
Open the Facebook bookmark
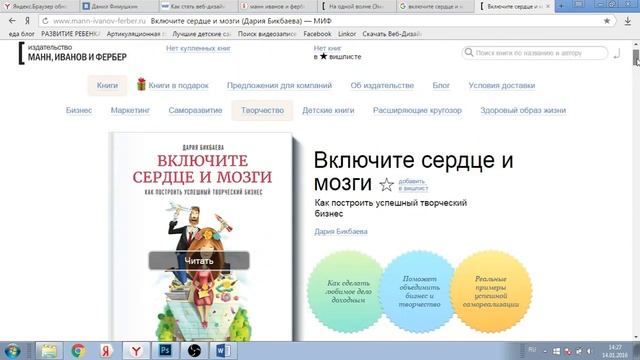point(317,34)
